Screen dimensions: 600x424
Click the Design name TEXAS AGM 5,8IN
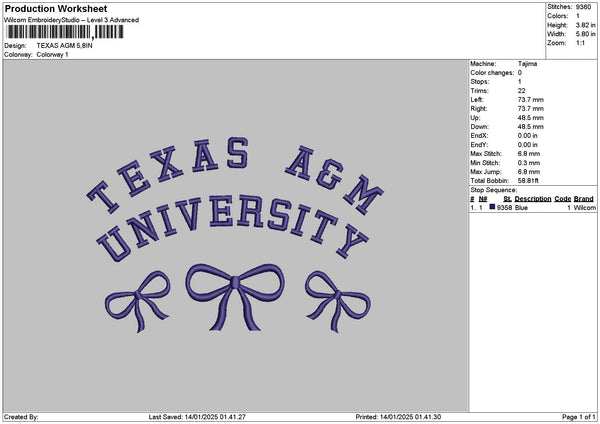64,46
